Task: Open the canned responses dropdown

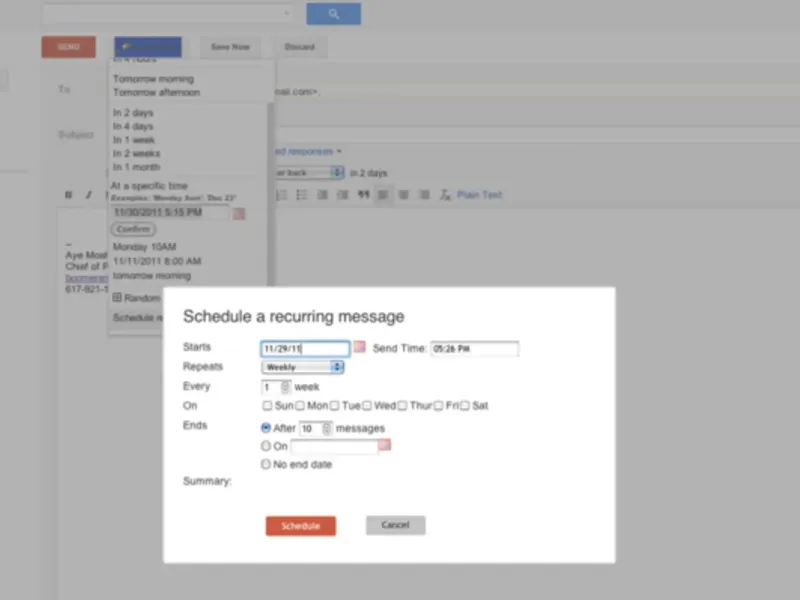Action: (308, 151)
